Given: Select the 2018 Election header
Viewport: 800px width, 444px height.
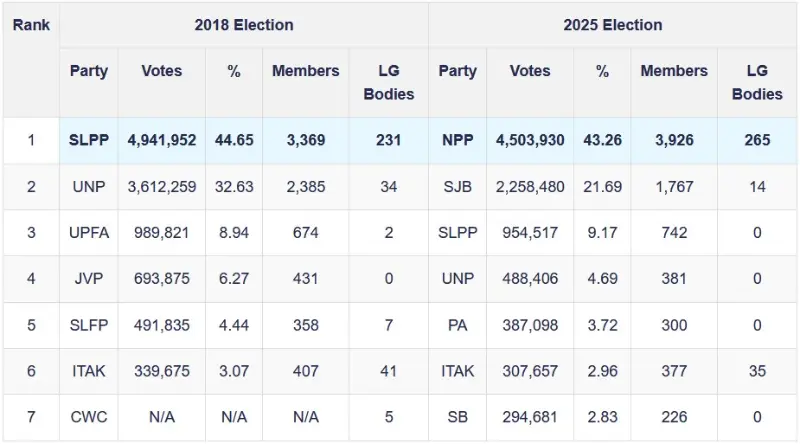Looking at the screenshot, I should (x=244, y=25).
